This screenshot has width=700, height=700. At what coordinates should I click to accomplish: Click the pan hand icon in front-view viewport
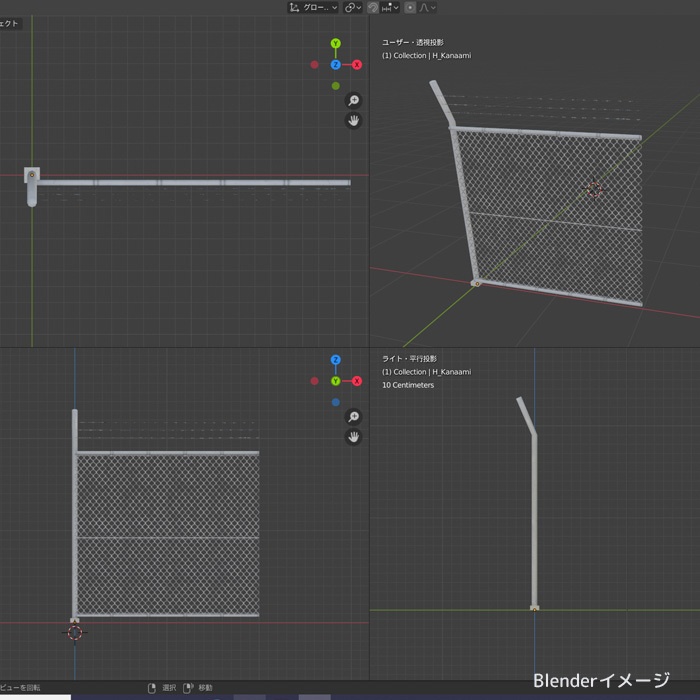coord(353,437)
